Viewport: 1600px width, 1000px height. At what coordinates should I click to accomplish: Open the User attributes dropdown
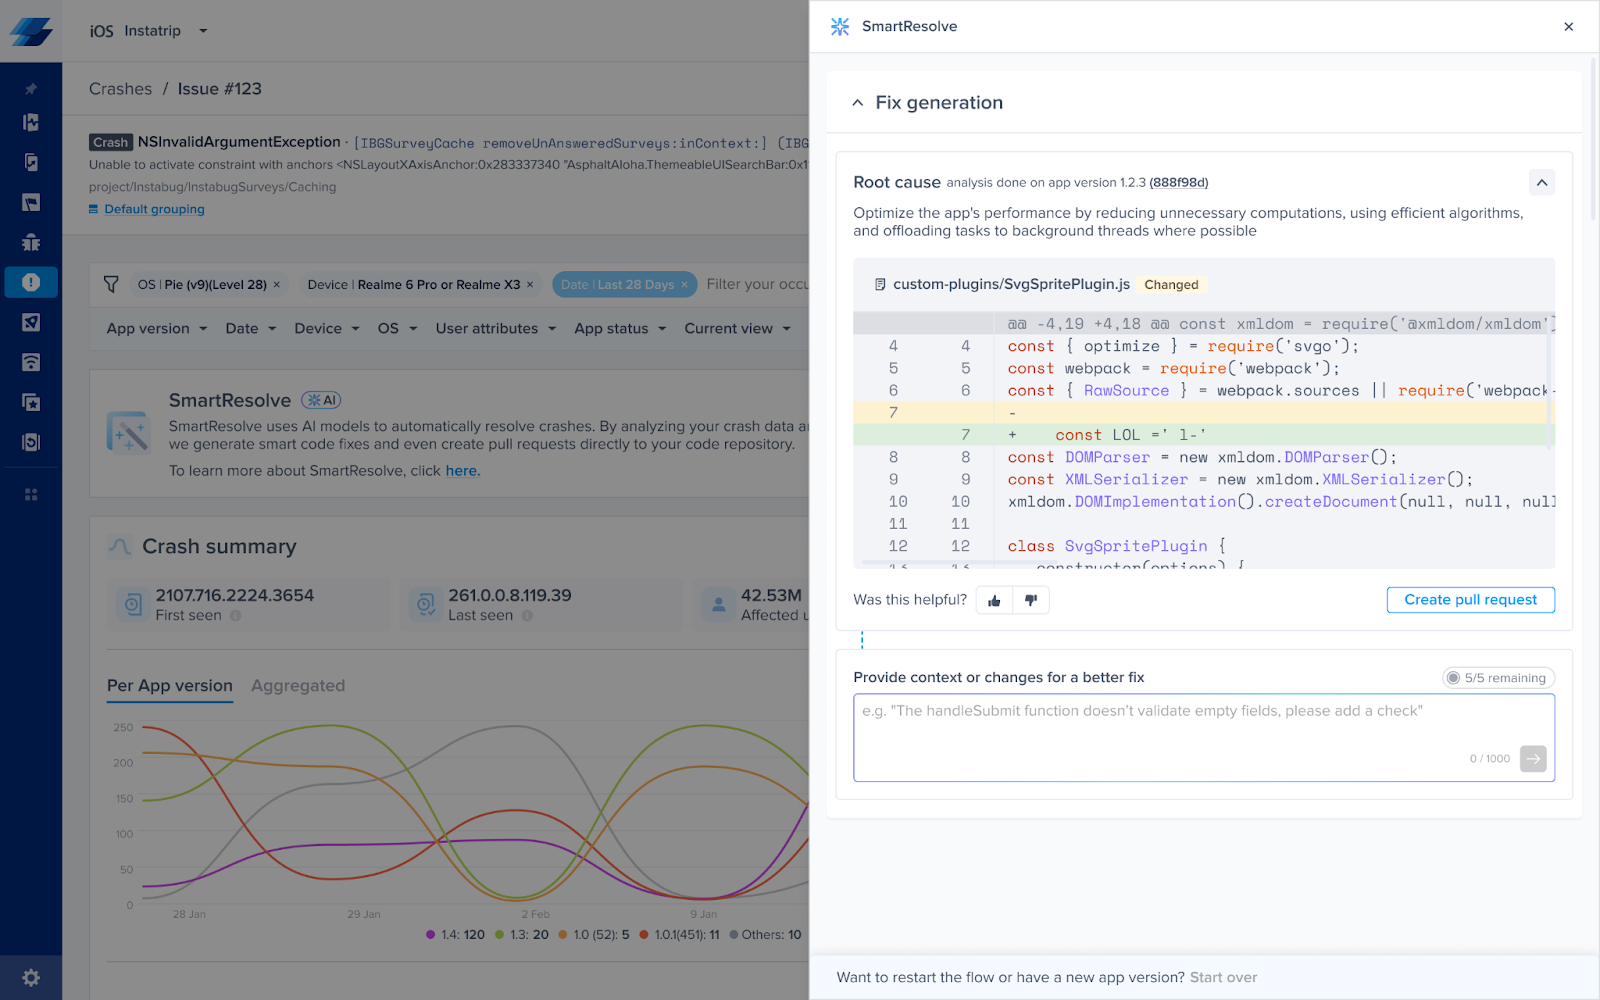coord(496,328)
